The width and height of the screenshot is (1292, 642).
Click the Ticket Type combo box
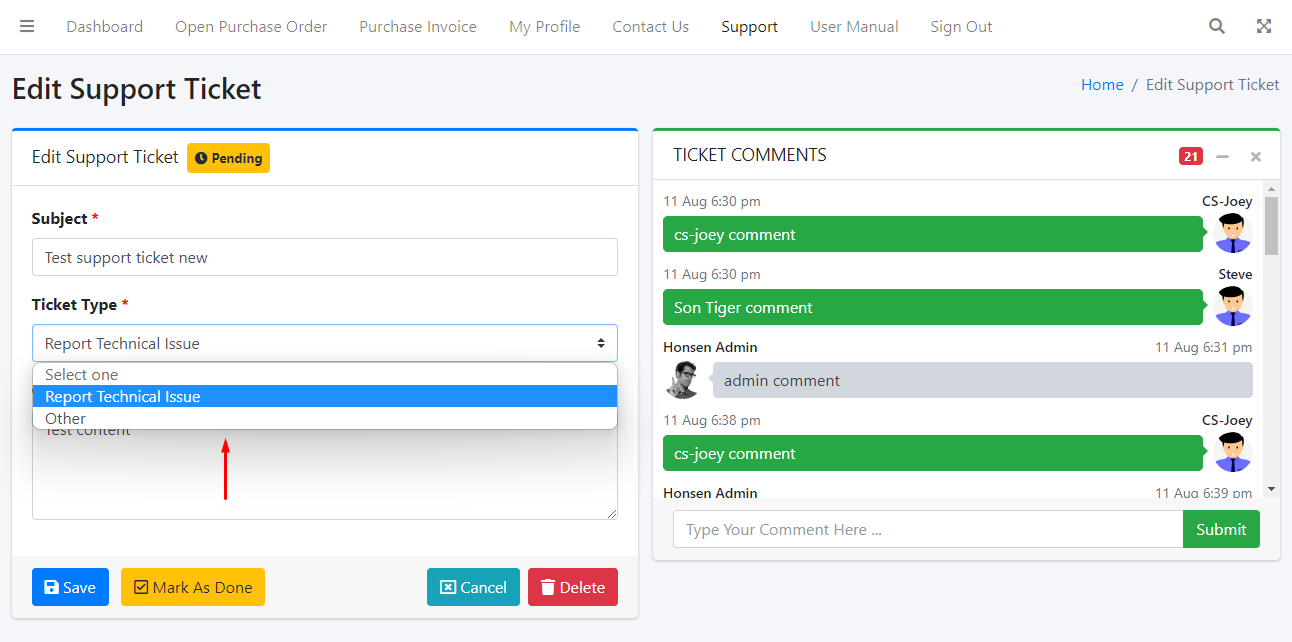pyautogui.click(x=324, y=343)
